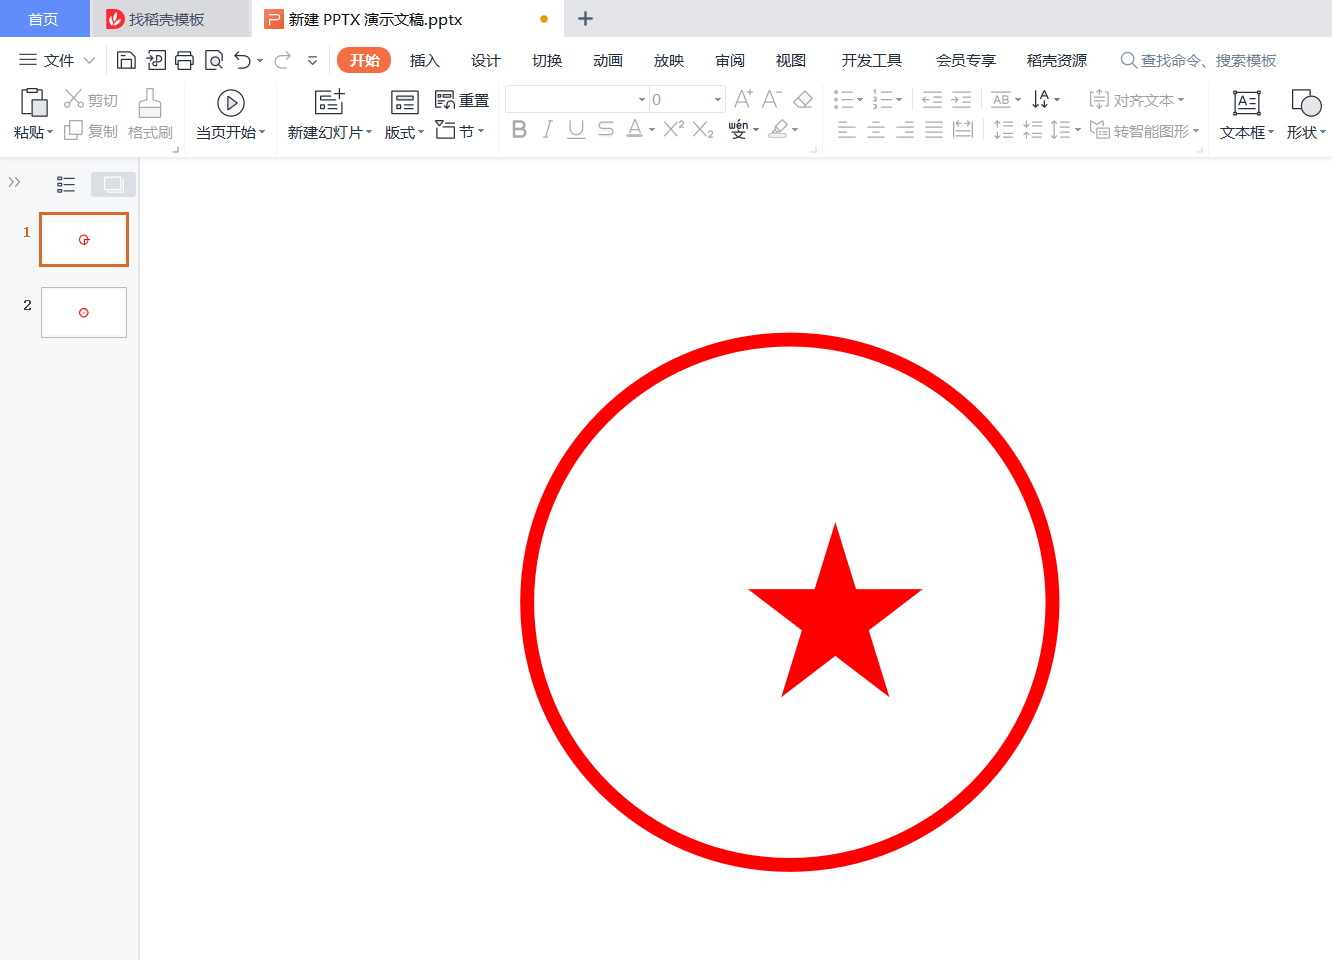Toggle superscript formatting

(674, 129)
